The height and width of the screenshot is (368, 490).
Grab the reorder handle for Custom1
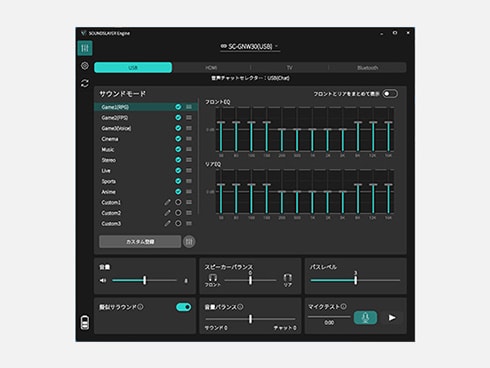coord(189,202)
